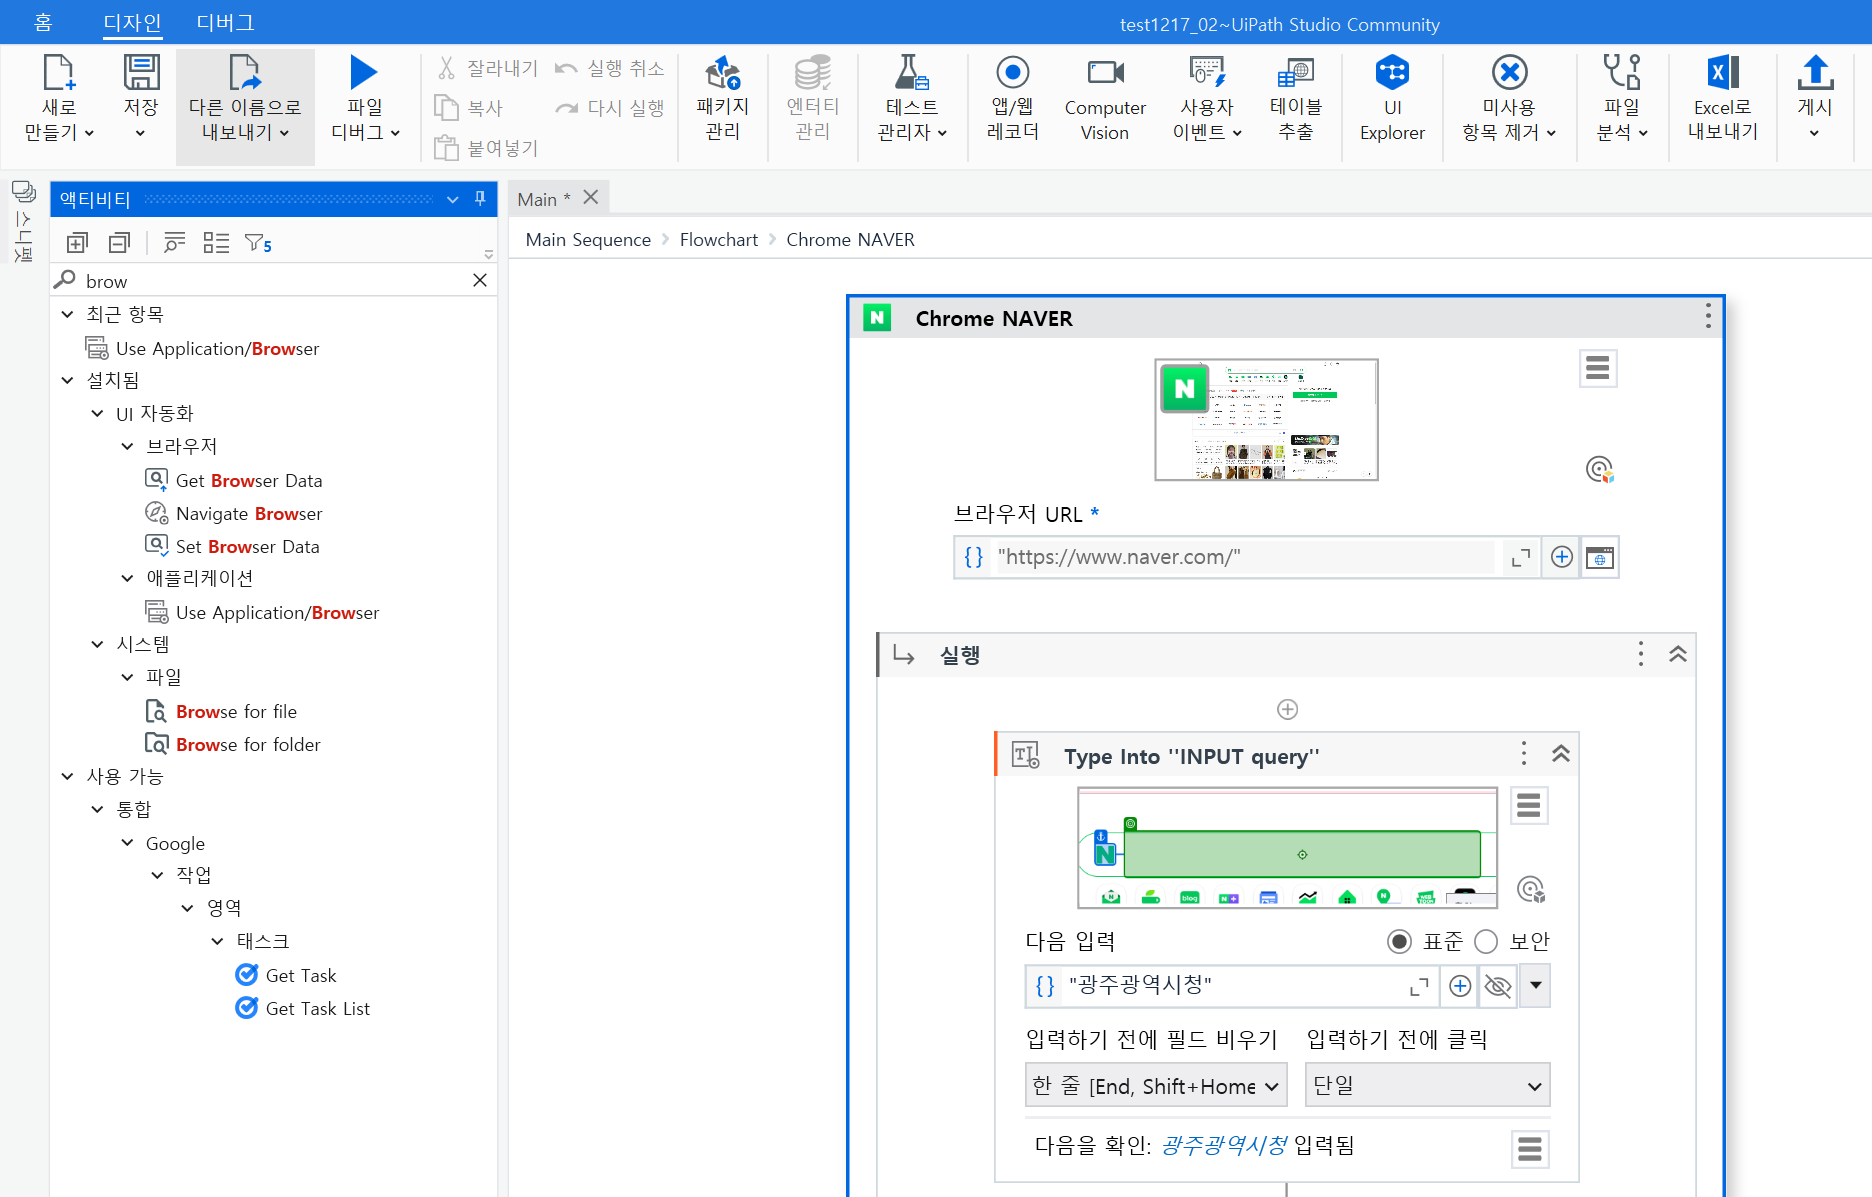The width and height of the screenshot is (1872, 1197).
Task: Collapse the 최근 항목 tree section
Action: 67,314
